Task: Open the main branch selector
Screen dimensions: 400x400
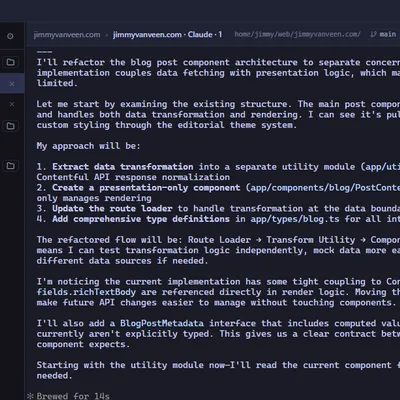Action: 388,34
